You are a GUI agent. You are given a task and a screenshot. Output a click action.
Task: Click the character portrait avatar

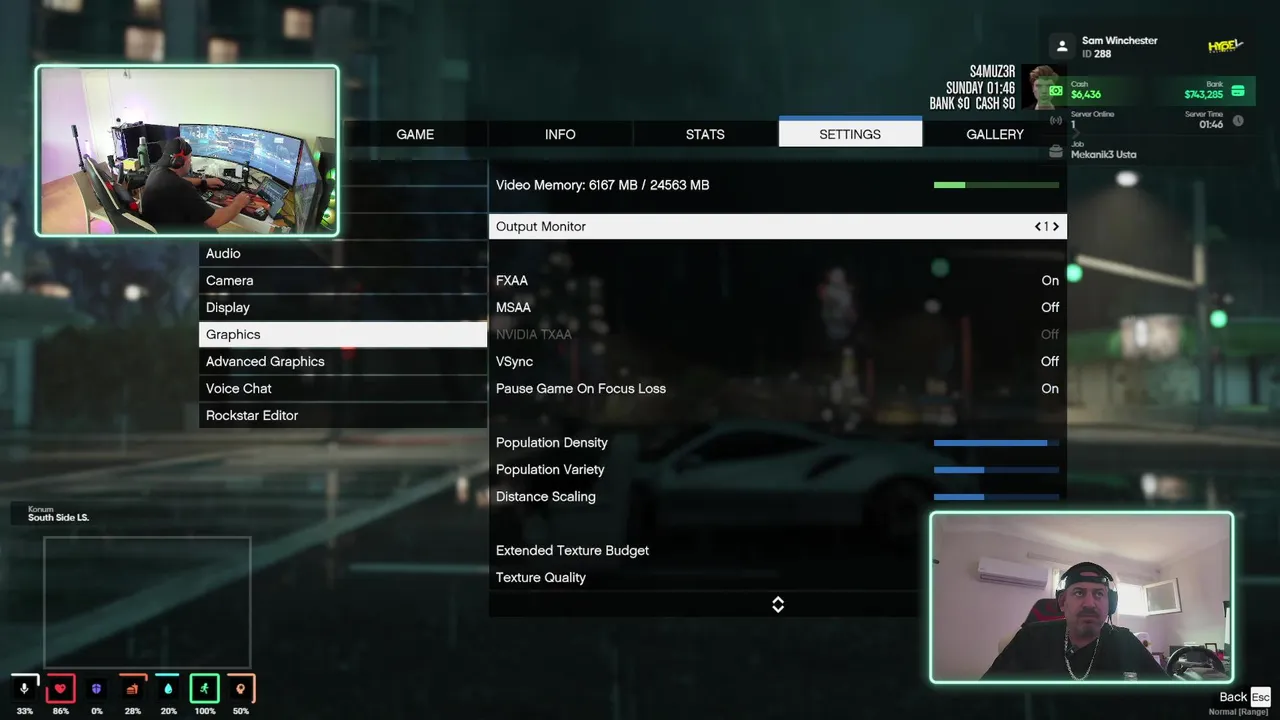pyautogui.click(x=1042, y=88)
